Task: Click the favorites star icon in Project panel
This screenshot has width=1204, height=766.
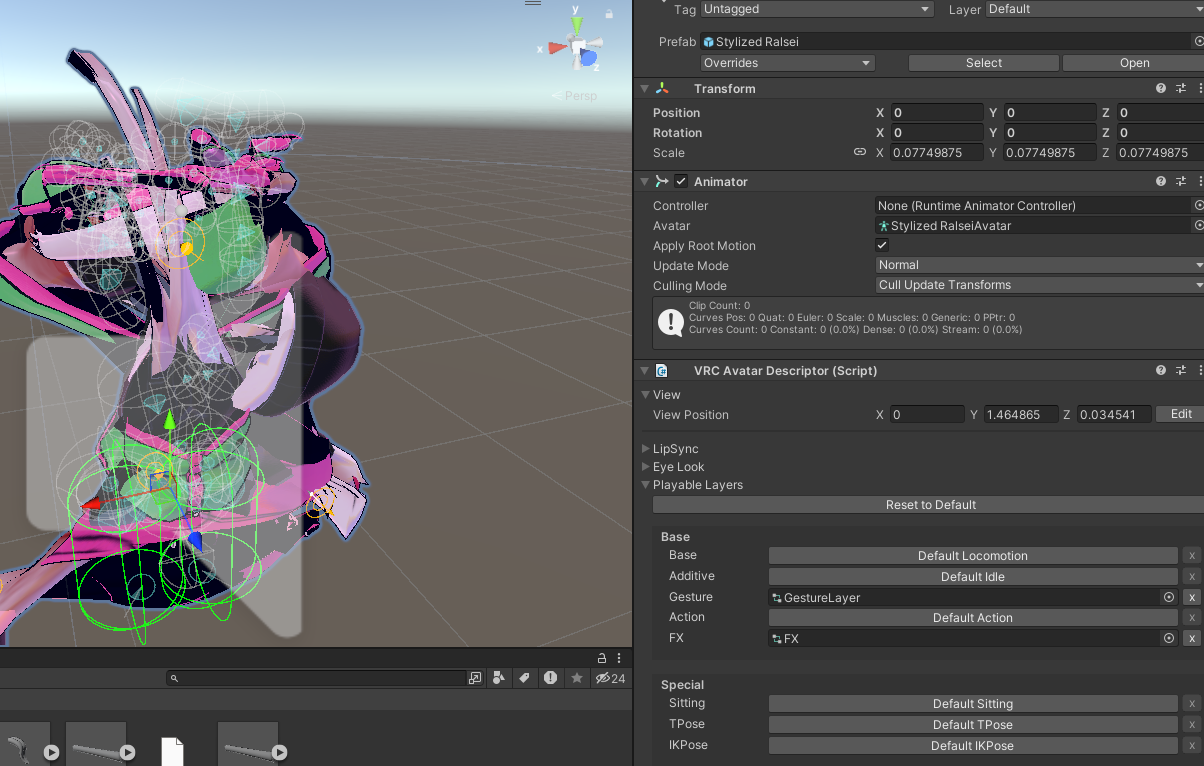Action: coord(577,678)
